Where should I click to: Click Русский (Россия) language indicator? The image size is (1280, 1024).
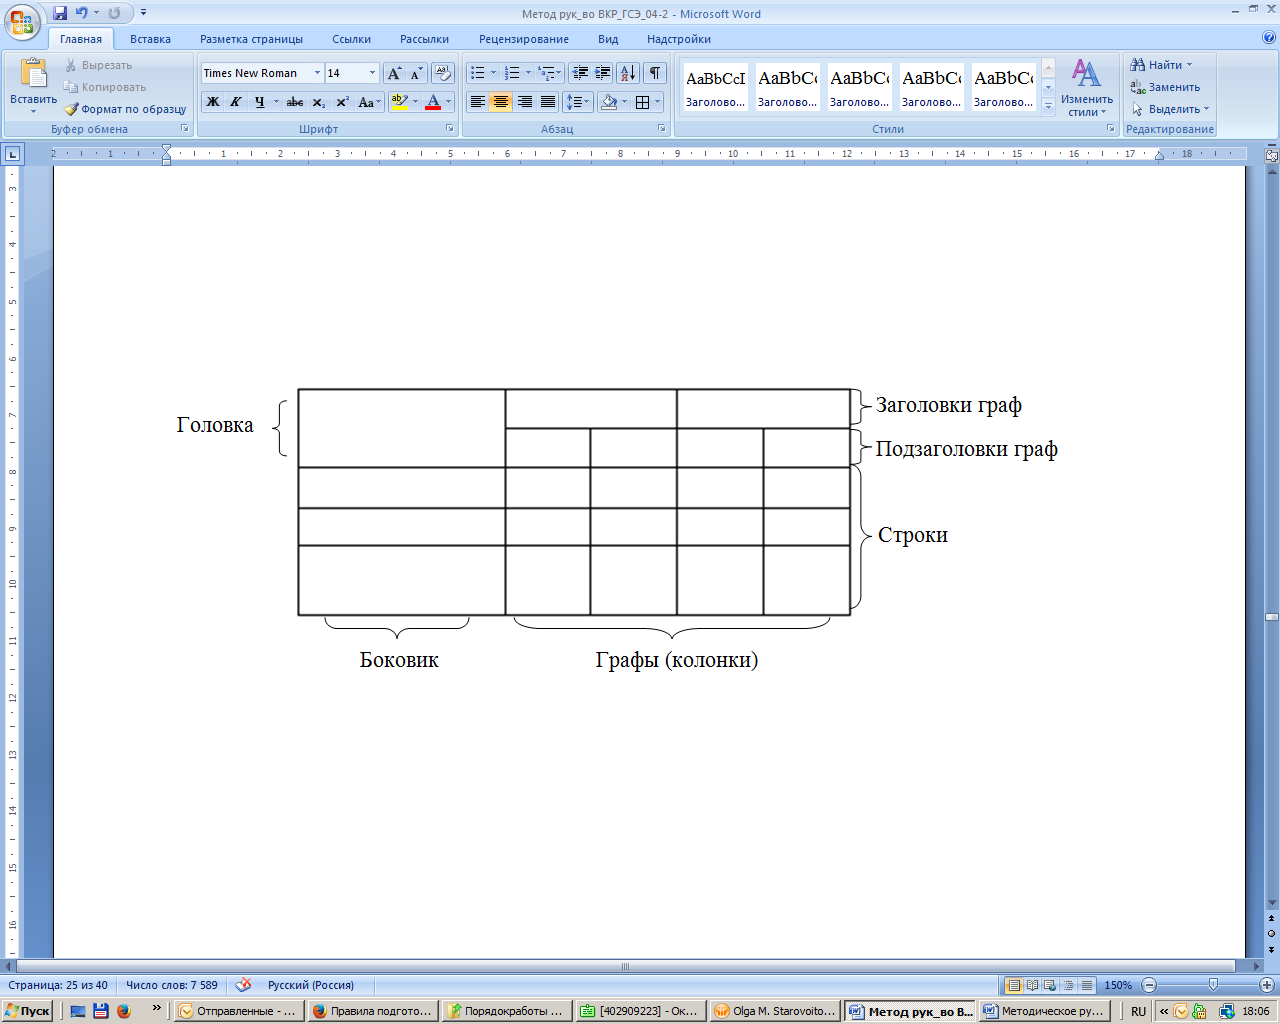(x=311, y=985)
